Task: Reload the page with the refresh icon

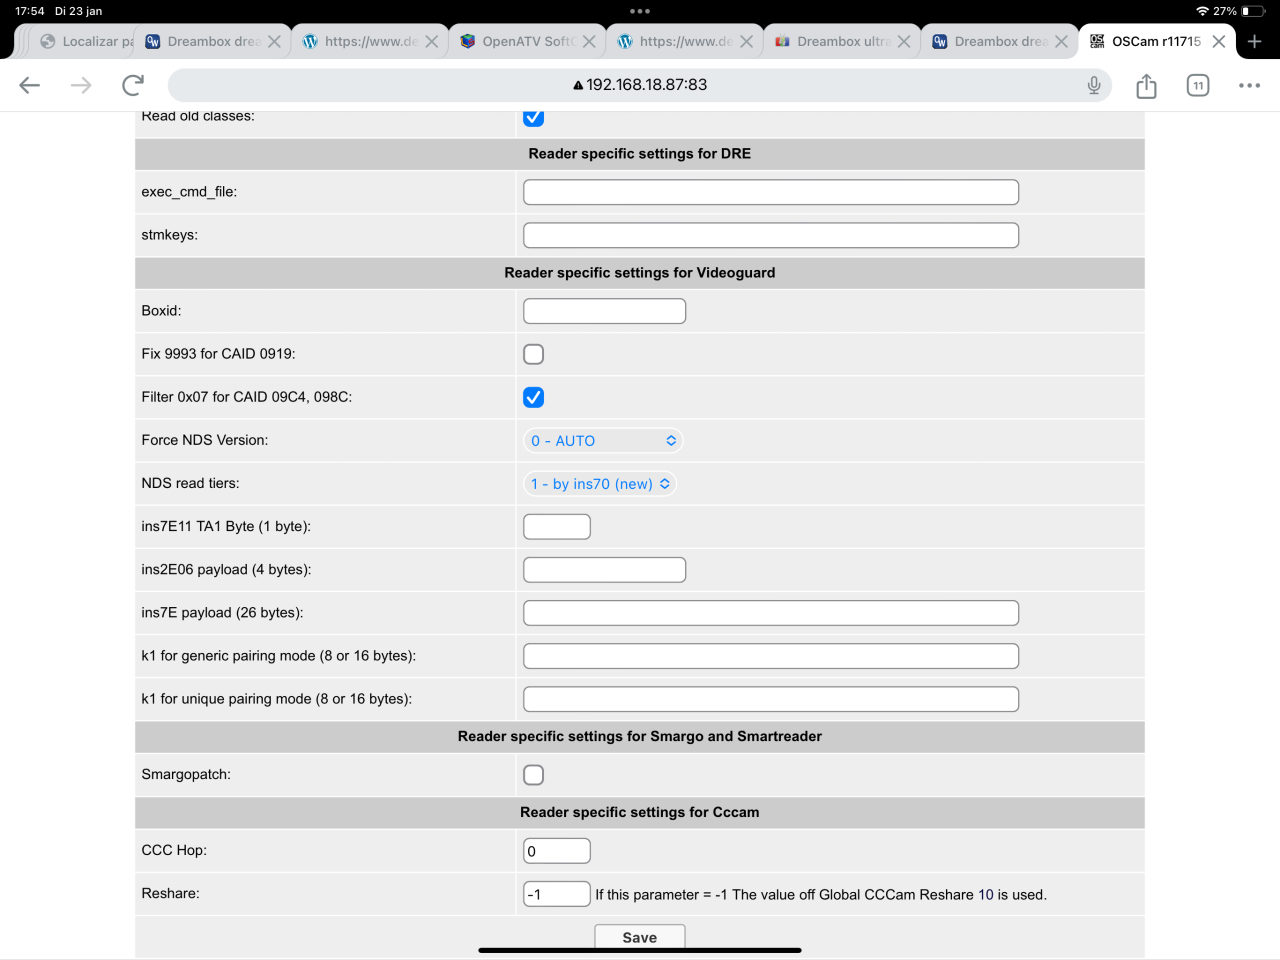Action: (132, 85)
